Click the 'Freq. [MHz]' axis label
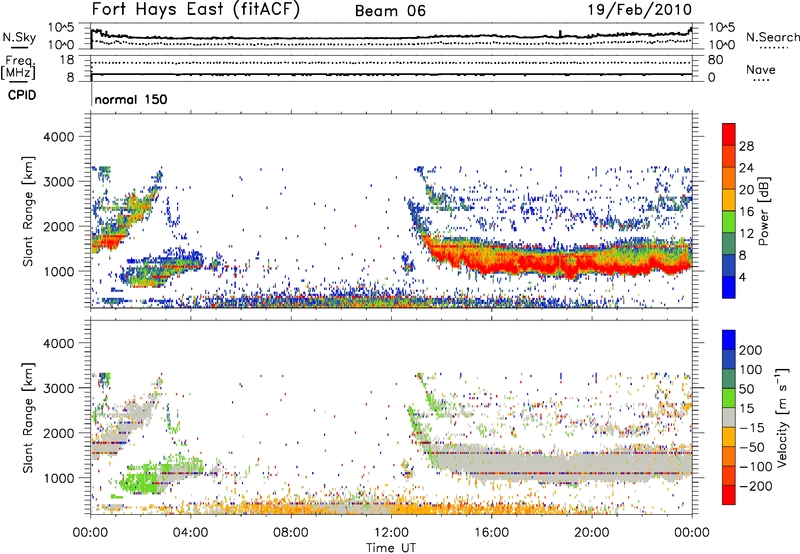Screen dimensions: 800x554 click(x=18, y=68)
